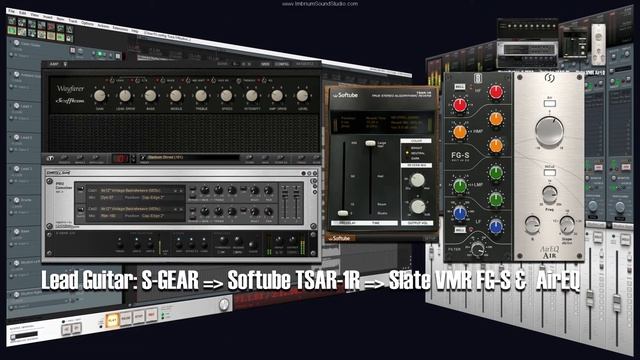Open the Stadium Street preset selector

click(x=190, y=158)
